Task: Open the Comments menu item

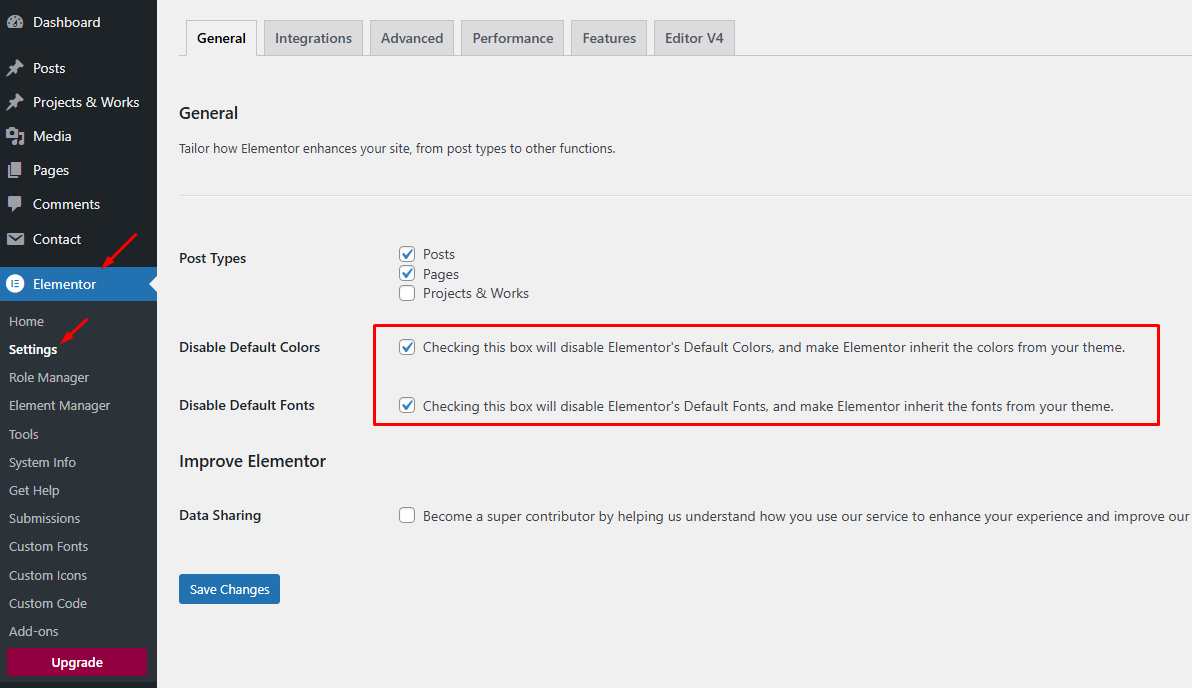Action: pyautogui.click(x=78, y=204)
